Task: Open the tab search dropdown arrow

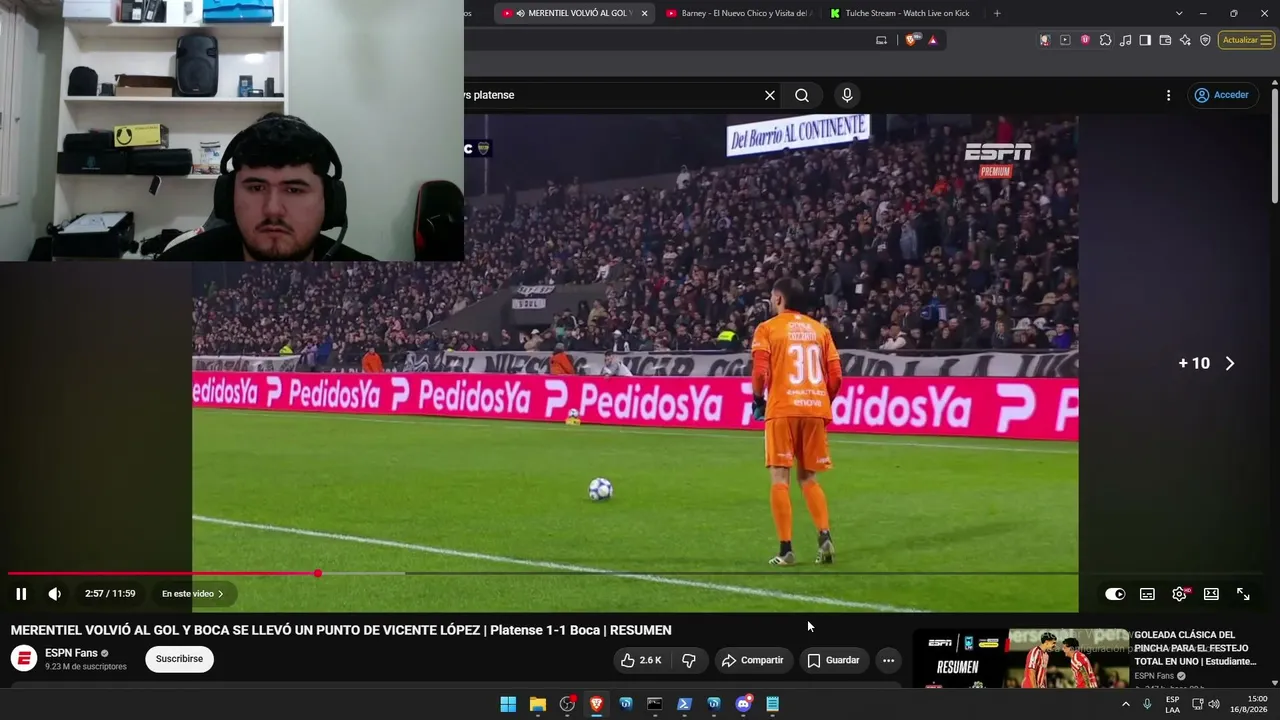Action: pos(1179,13)
